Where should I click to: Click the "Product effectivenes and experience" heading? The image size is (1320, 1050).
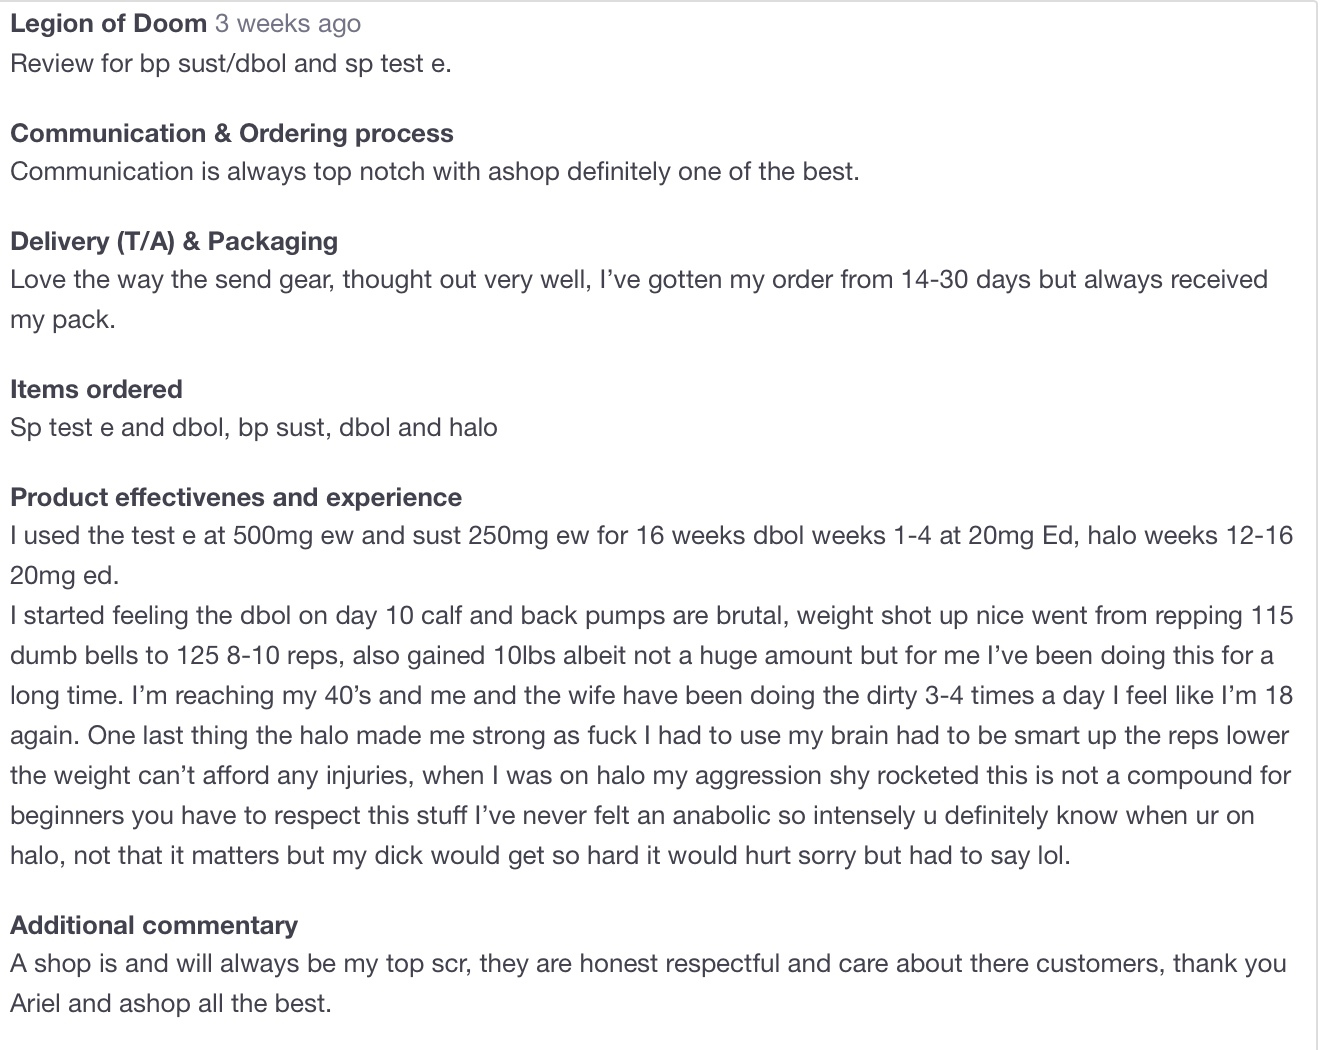pyautogui.click(x=236, y=497)
